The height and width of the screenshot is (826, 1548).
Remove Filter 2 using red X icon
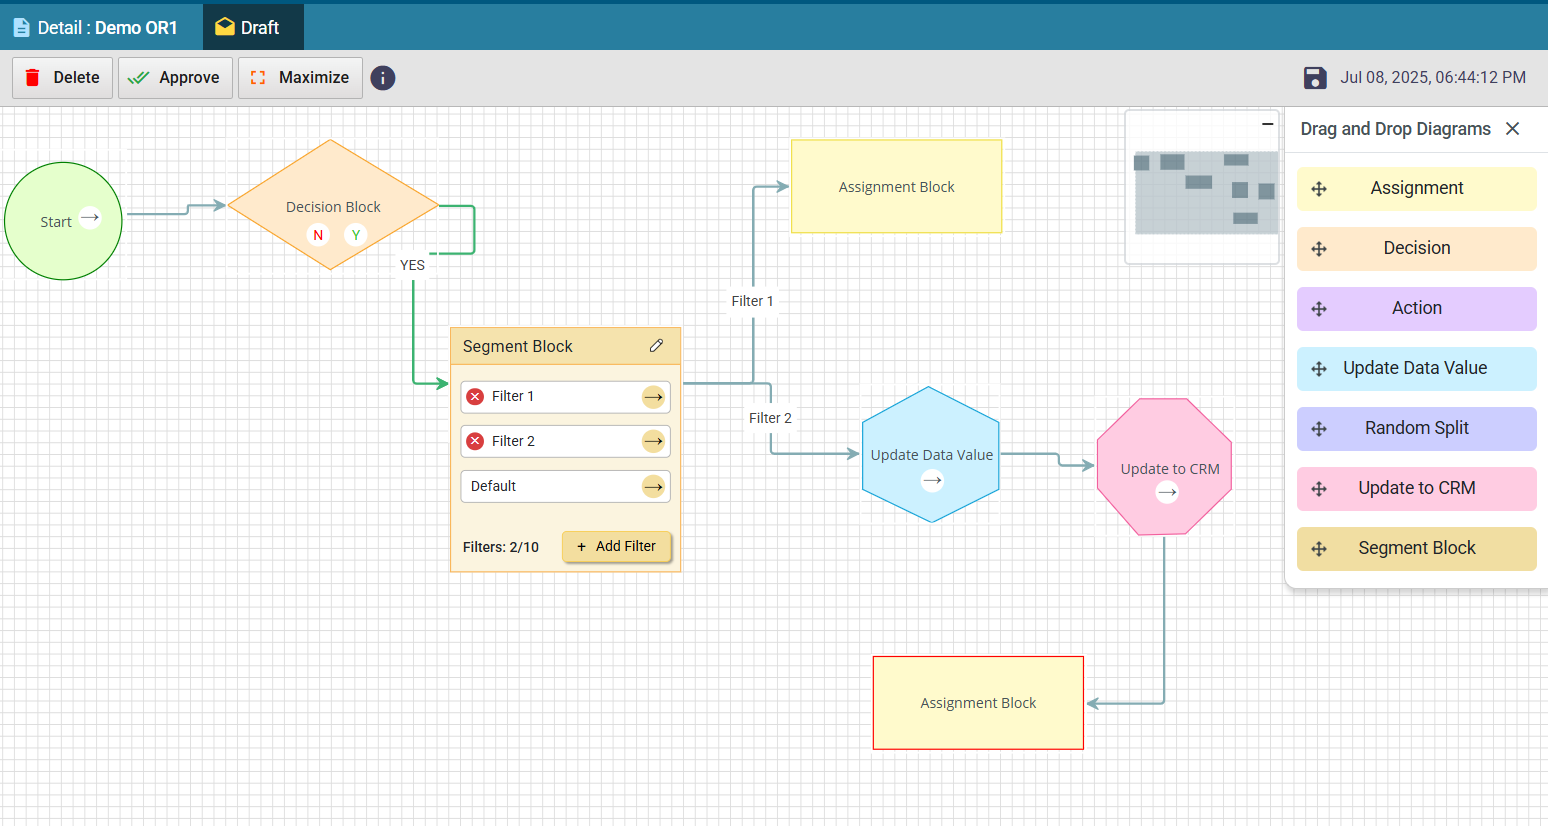pyautogui.click(x=476, y=442)
